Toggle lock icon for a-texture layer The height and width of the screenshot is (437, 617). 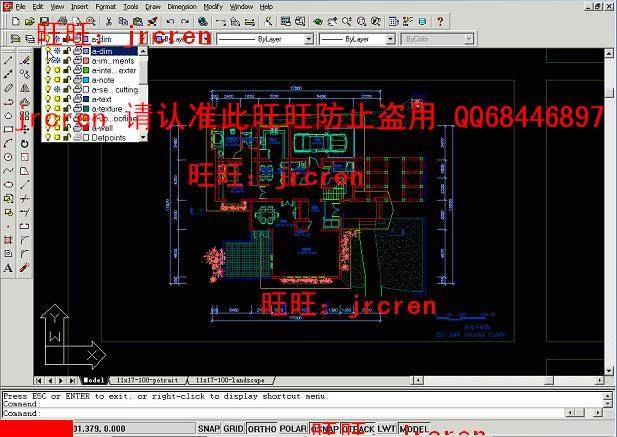[67, 109]
